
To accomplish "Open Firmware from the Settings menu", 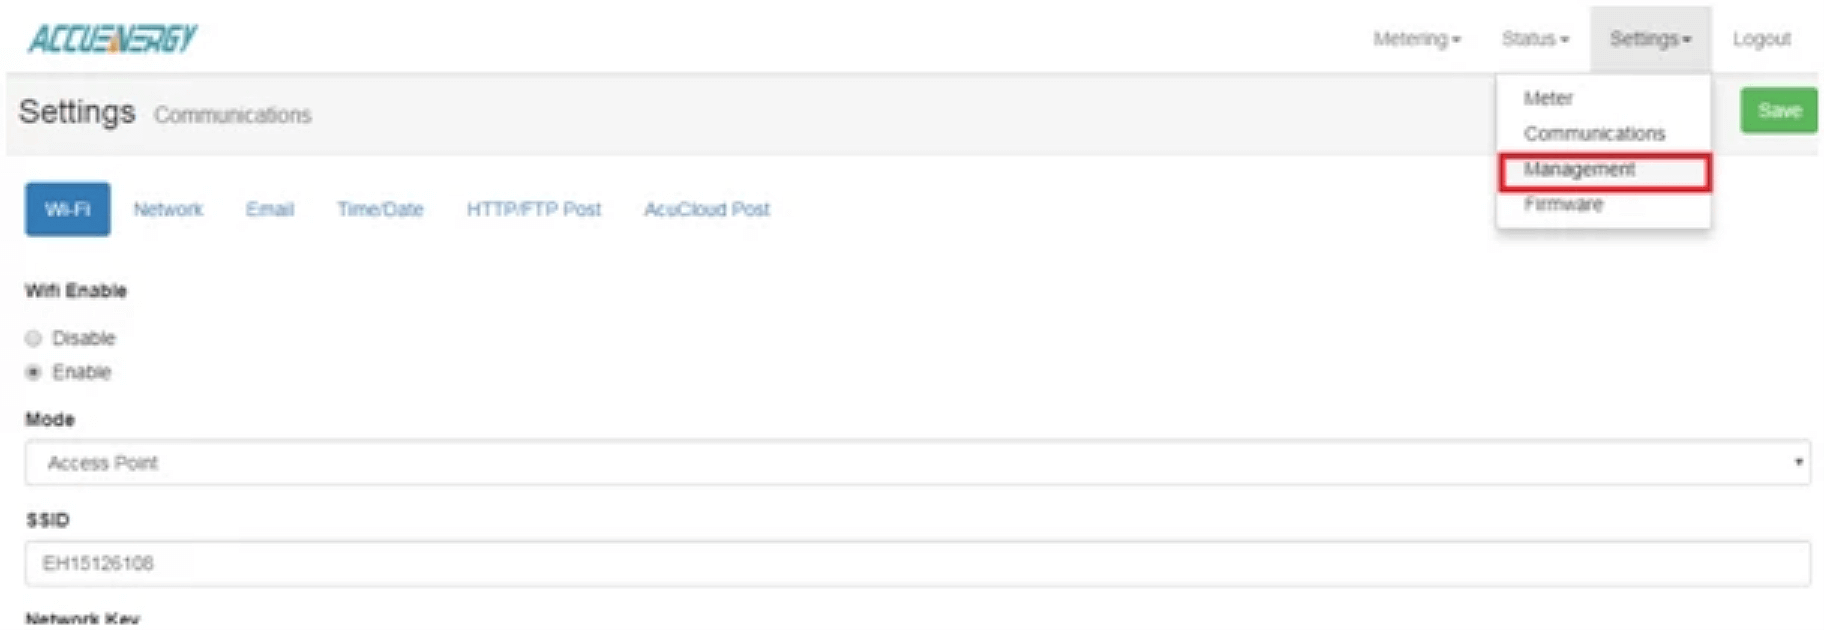I will click(x=1563, y=204).
